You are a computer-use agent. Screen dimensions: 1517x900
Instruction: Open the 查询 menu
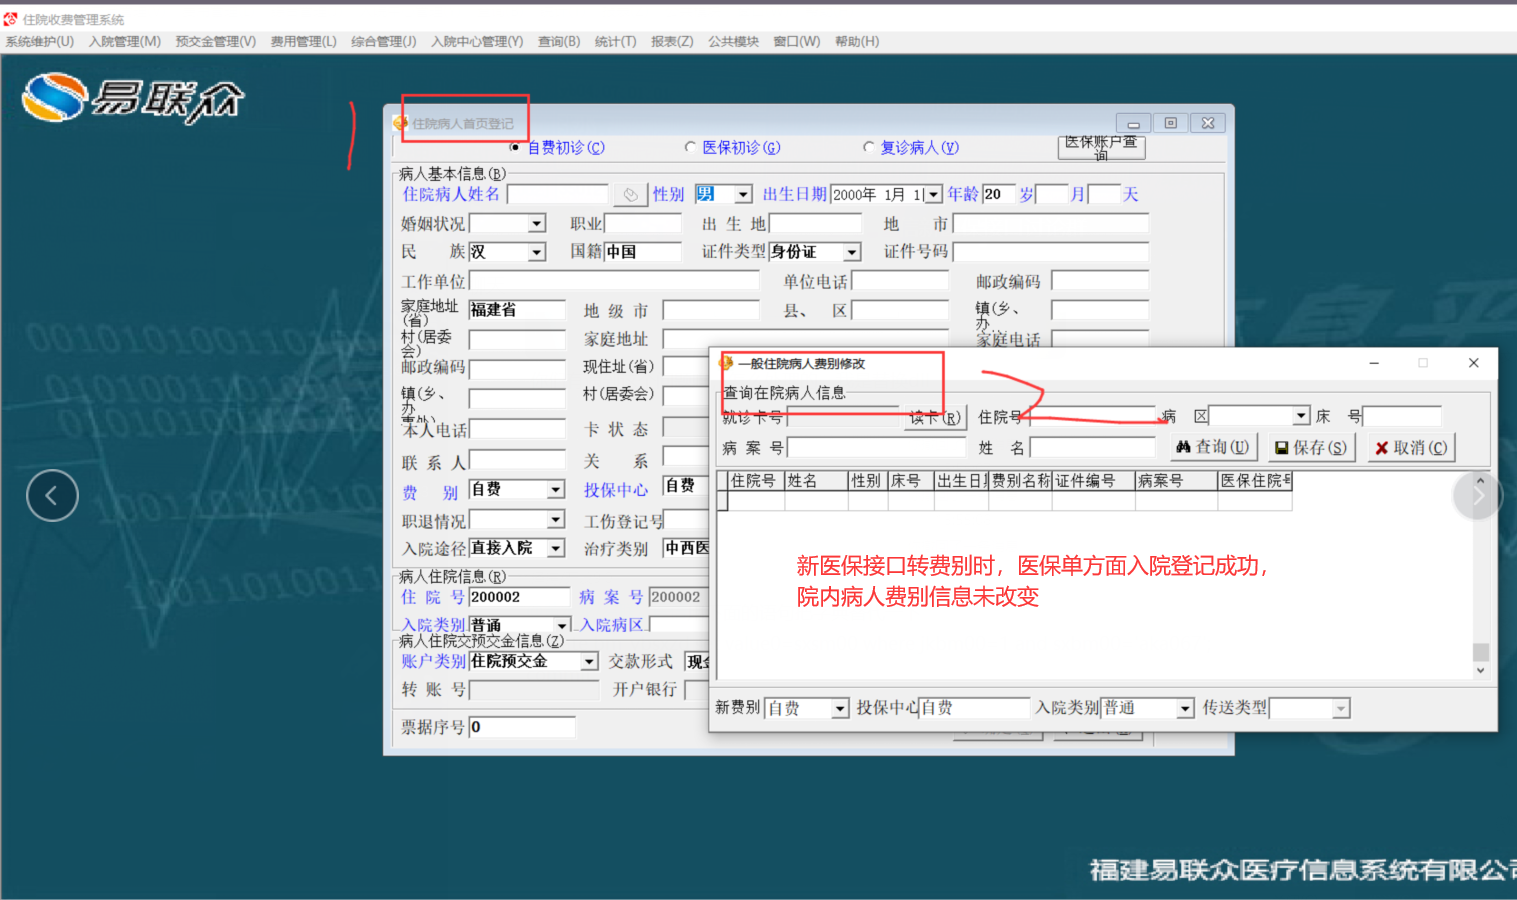(x=559, y=41)
